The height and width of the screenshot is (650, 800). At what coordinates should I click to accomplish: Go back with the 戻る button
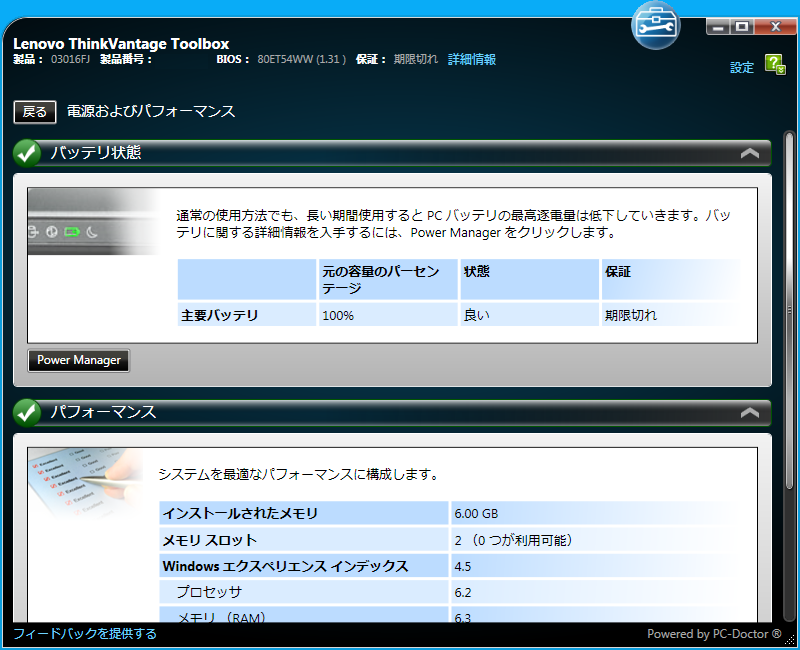[35, 112]
